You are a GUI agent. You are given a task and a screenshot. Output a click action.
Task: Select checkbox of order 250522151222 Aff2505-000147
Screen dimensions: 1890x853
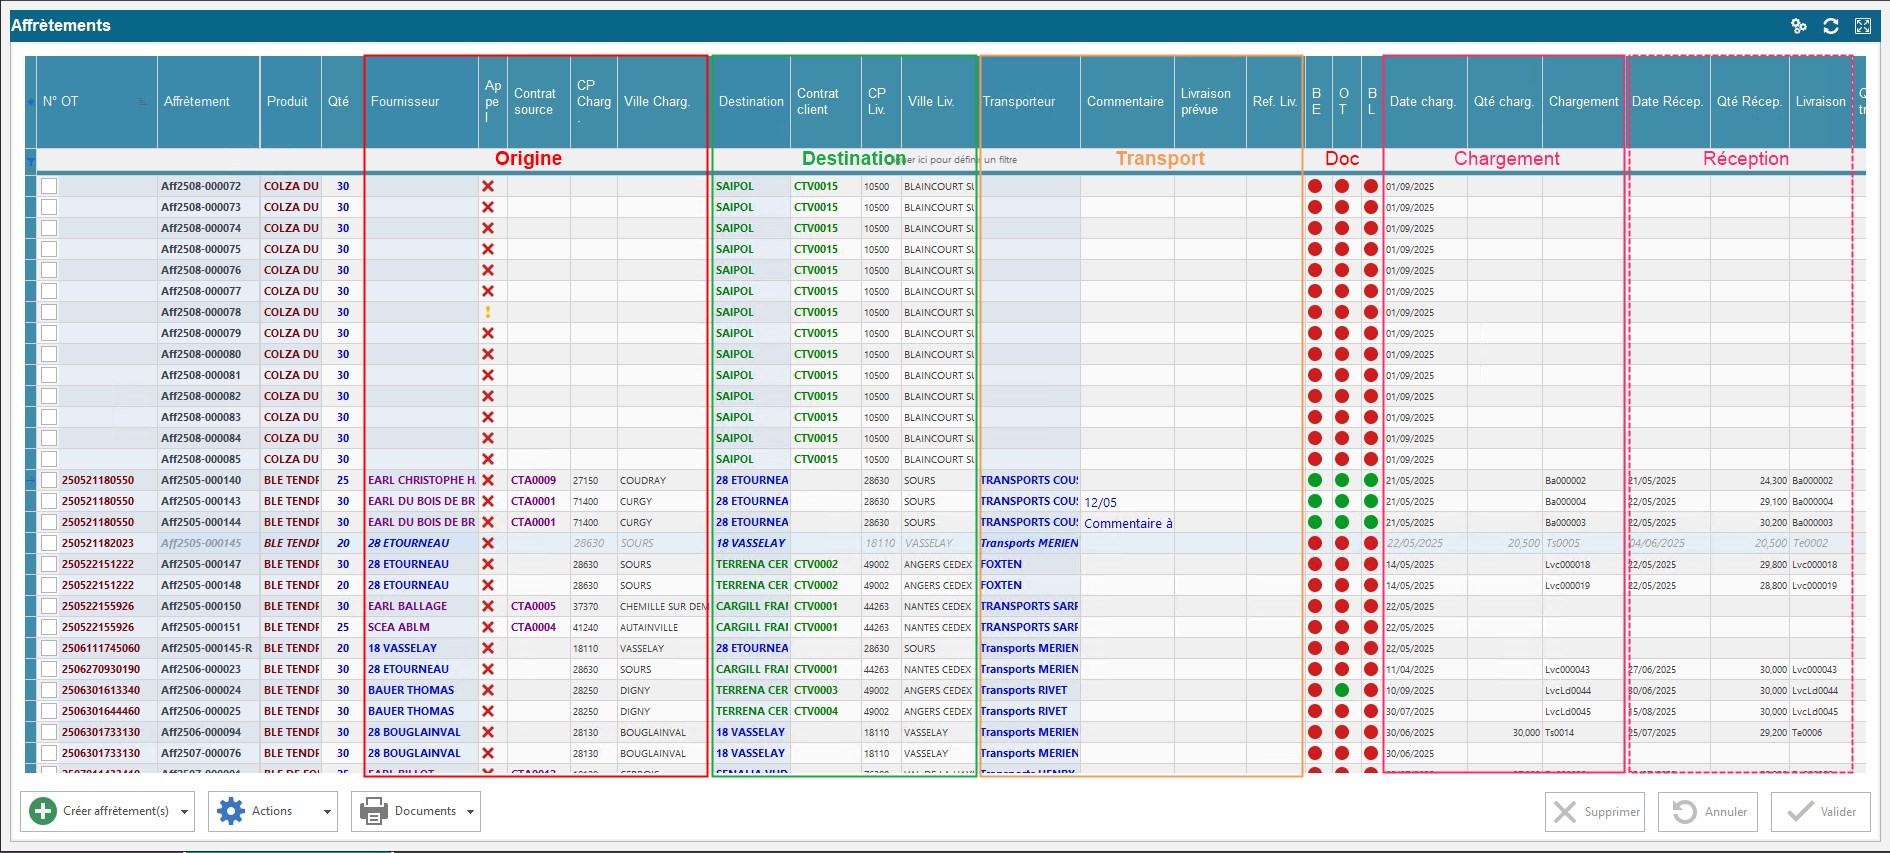49,564
